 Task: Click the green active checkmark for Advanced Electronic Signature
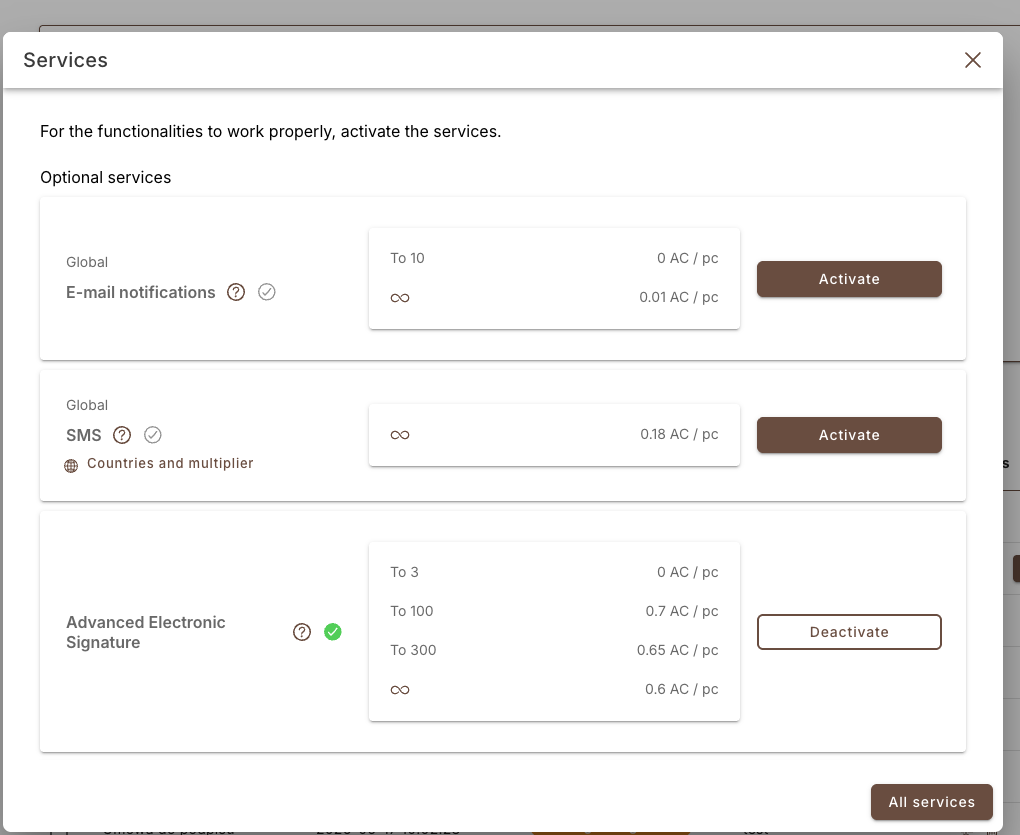pyautogui.click(x=332, y=631)
